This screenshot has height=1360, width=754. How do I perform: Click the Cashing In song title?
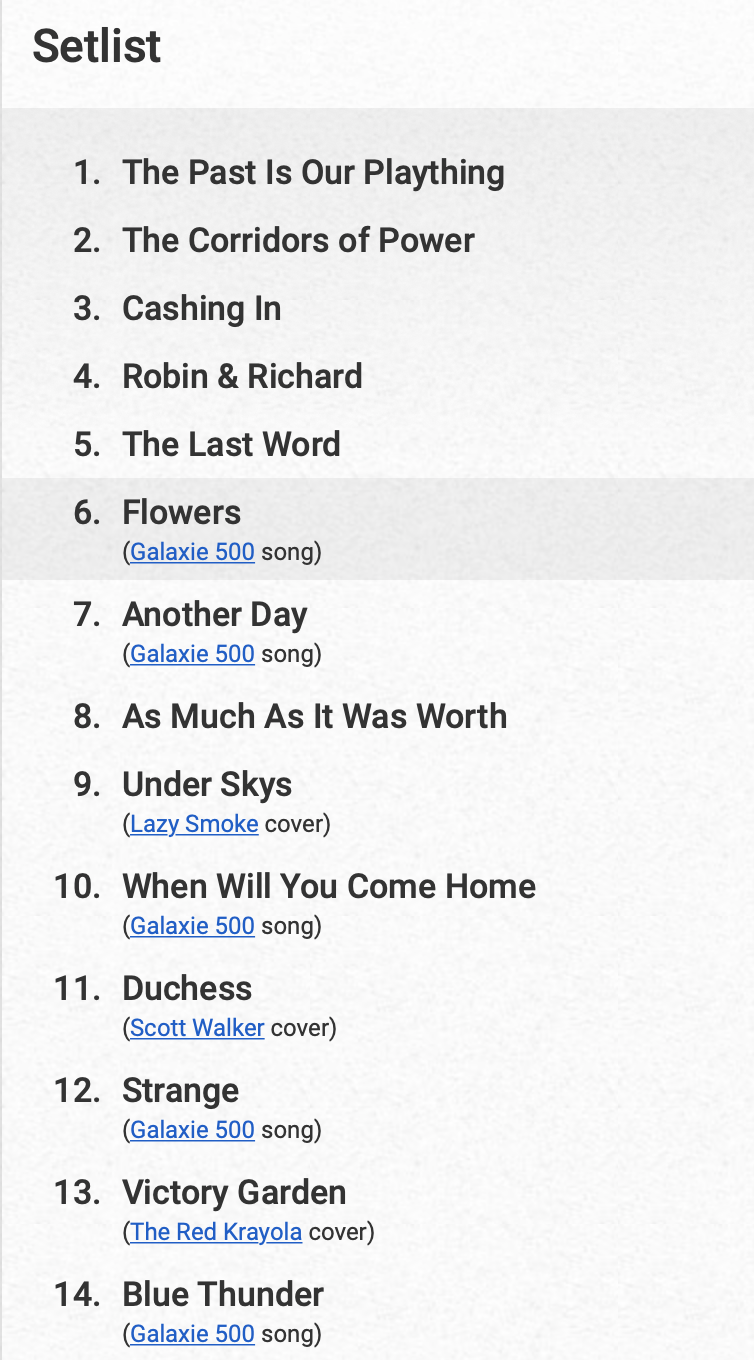point(202,308)
